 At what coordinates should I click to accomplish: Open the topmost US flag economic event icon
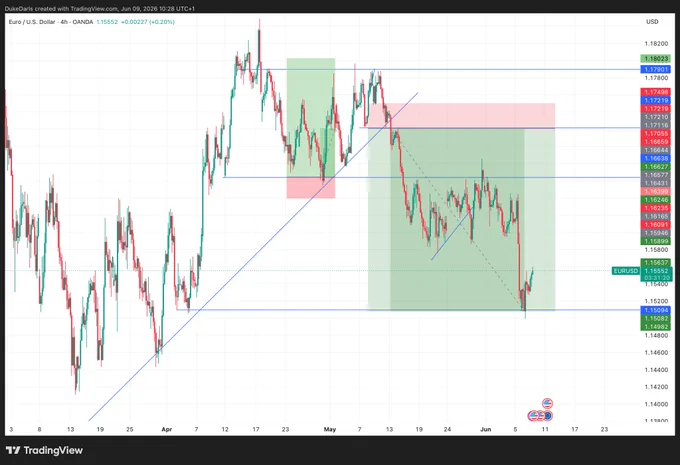[547, 403]
